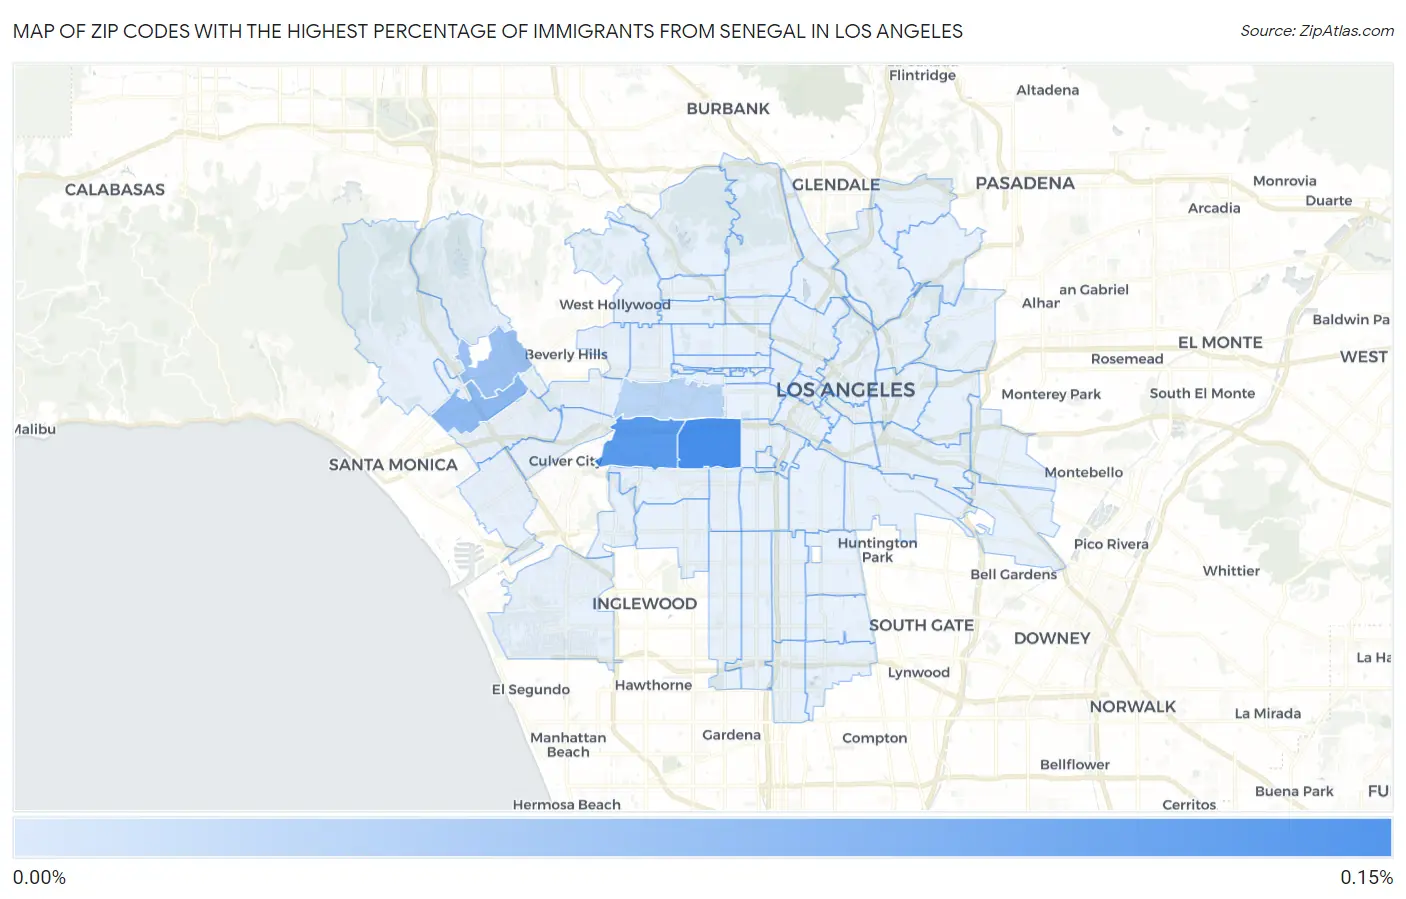Click the Source: ZipAtlas.com text
This screenshot has height=899, width=1406.
(x=1317, y=31)
